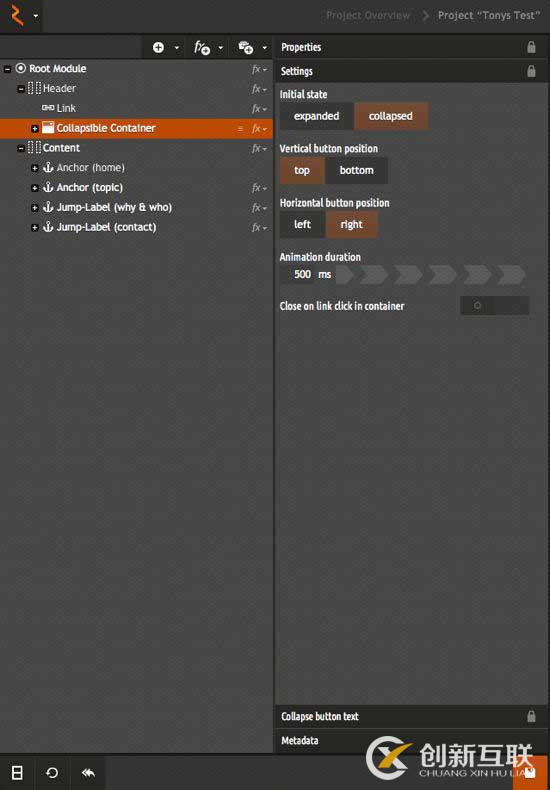The image size is (550, 790).
Task: Open dropdown next to add stack icon
Action: click(x=264, y=48)
